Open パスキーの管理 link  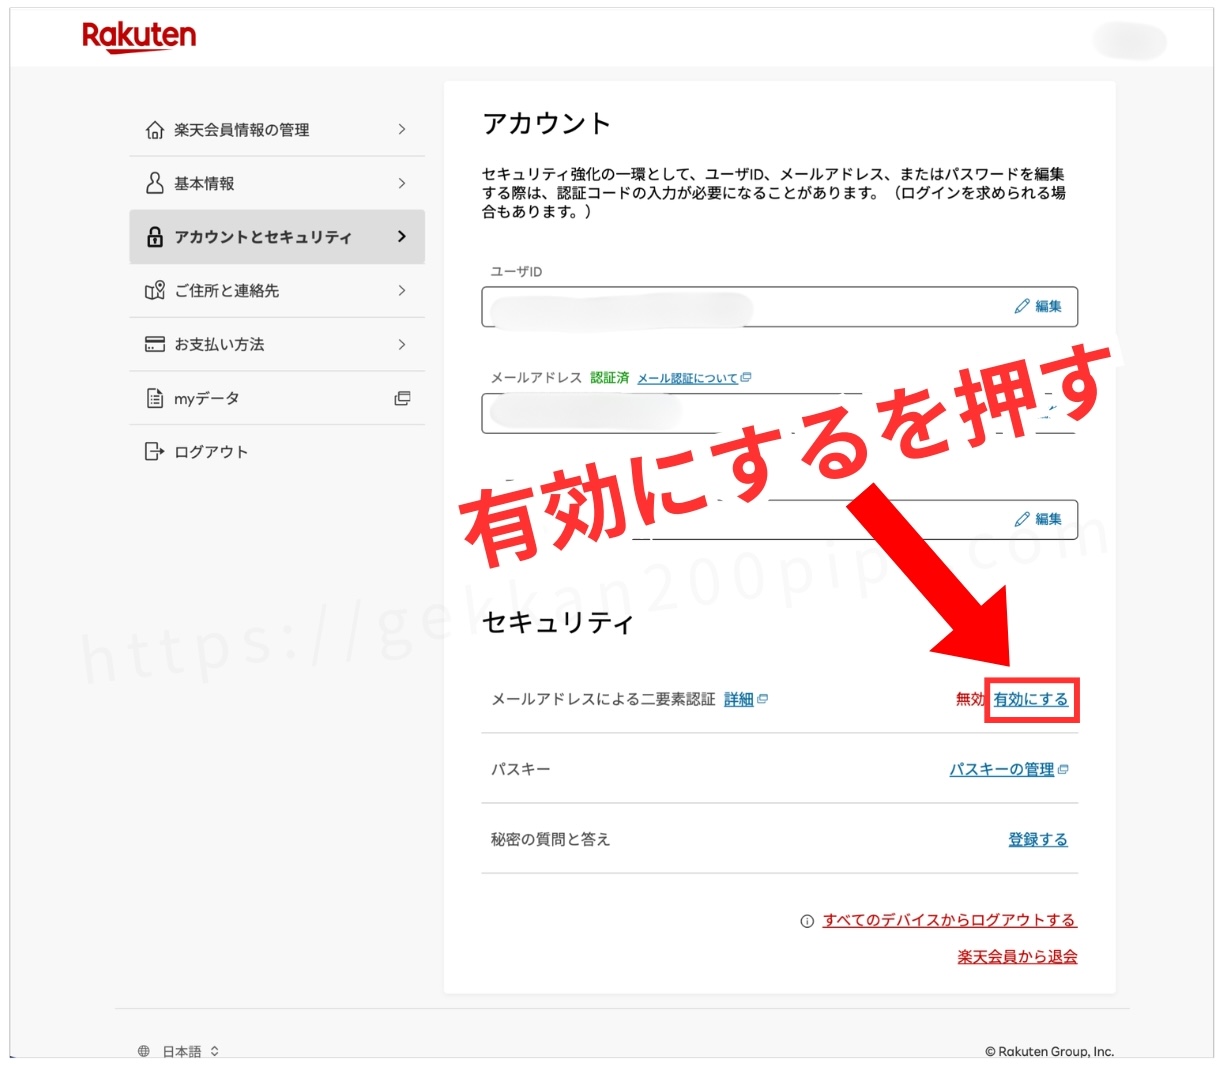tap(1001, 769)
